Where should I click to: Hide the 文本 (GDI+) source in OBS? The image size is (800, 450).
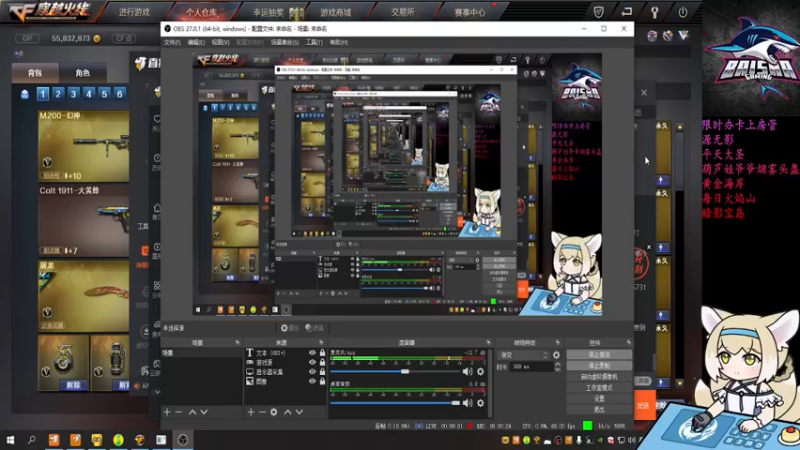coord(312,353)
